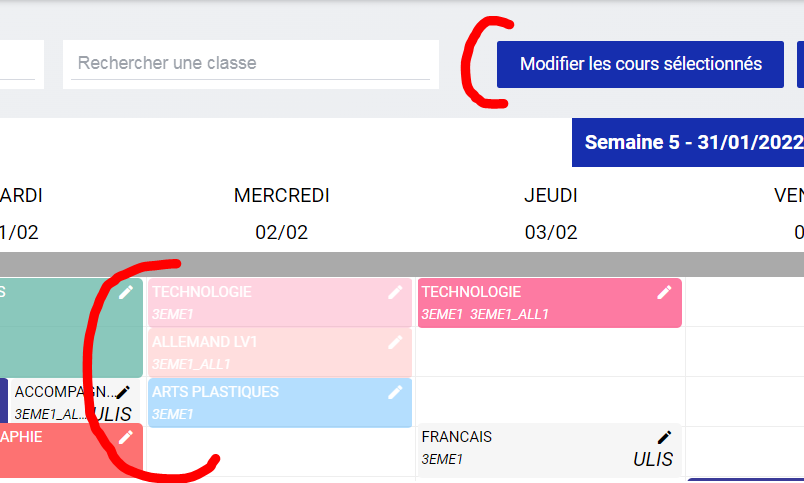Viewport: 804px width, 483px height.
Task: Select the ACCOMPAGN course title
Action: 62,392
